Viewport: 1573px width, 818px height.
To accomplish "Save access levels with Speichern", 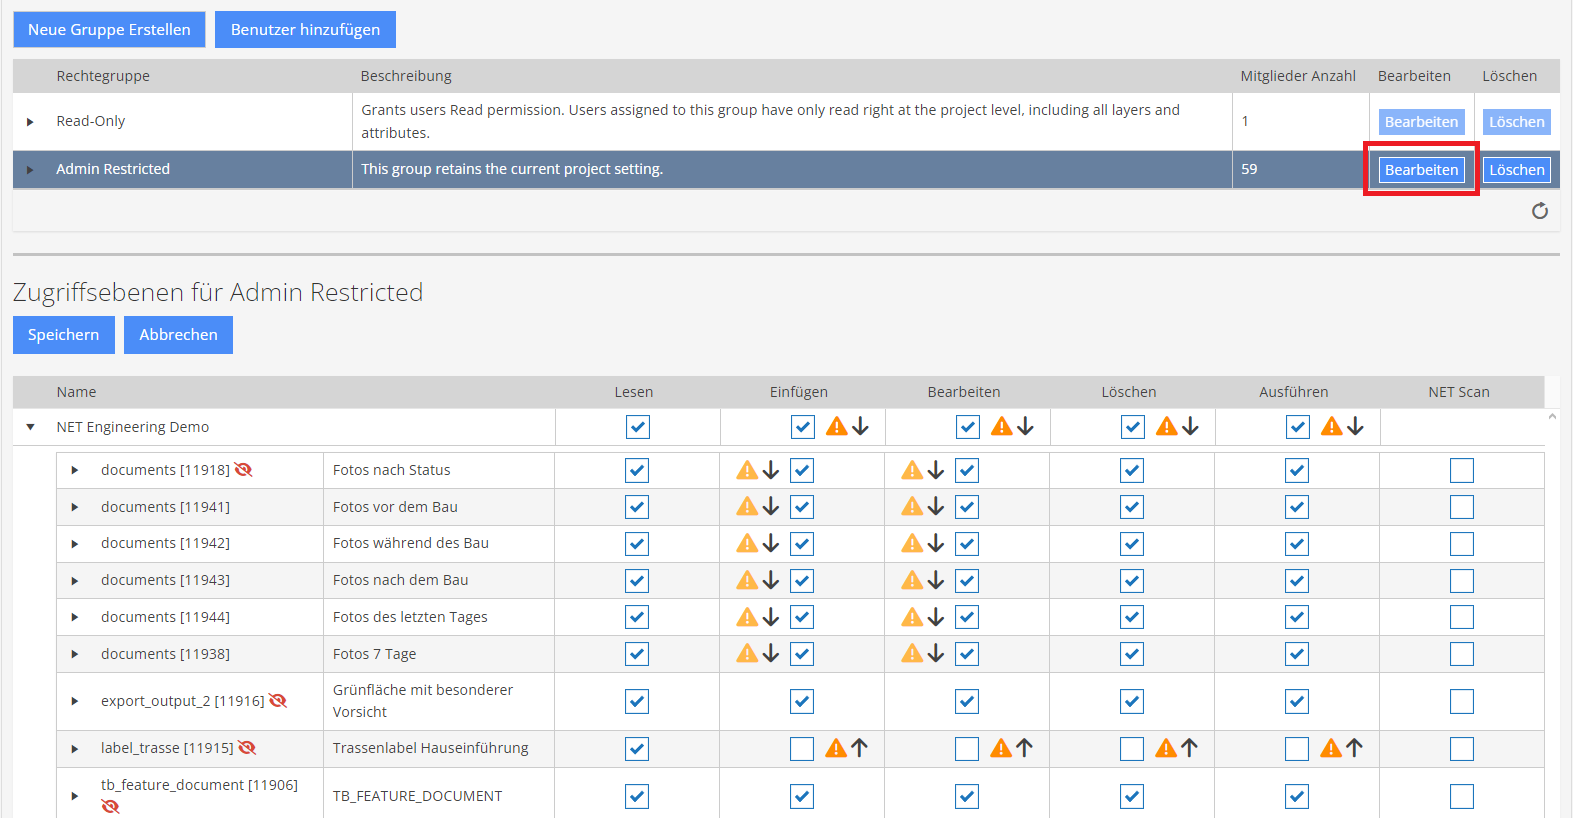I will (64, 335).
